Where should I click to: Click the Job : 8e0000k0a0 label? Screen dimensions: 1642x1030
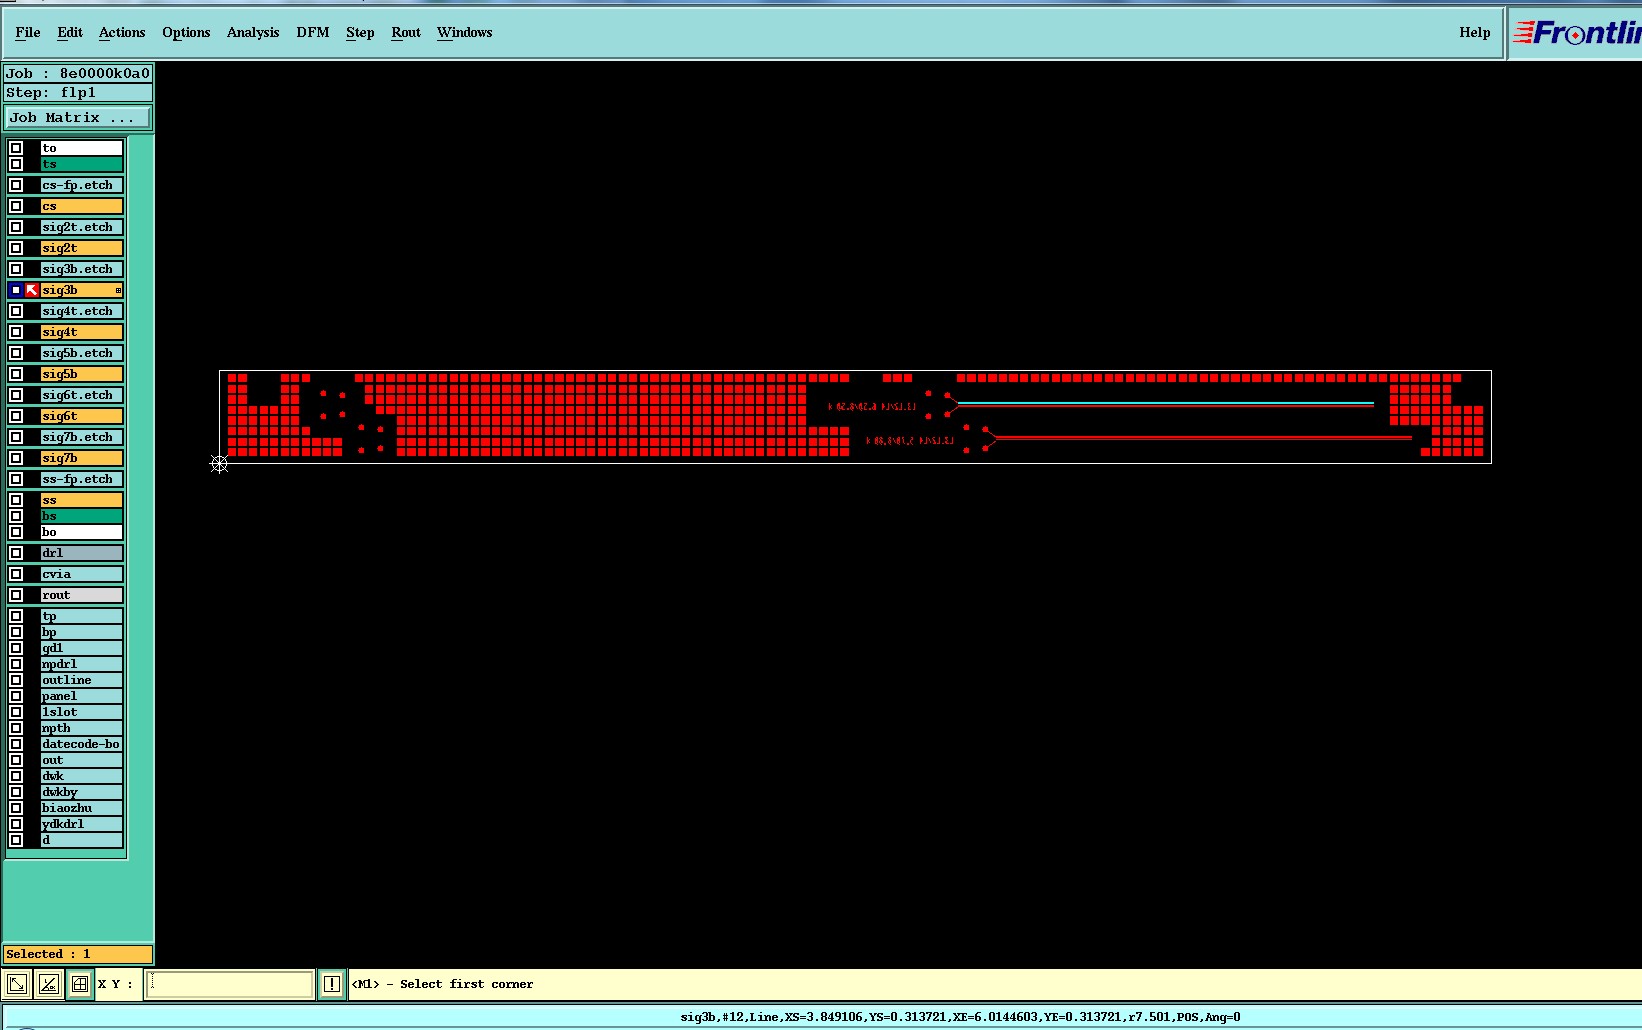[78, 73]
